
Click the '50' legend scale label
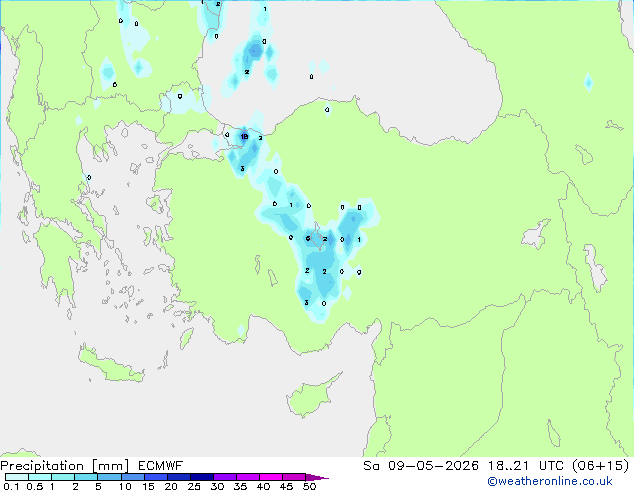point(309,486)
